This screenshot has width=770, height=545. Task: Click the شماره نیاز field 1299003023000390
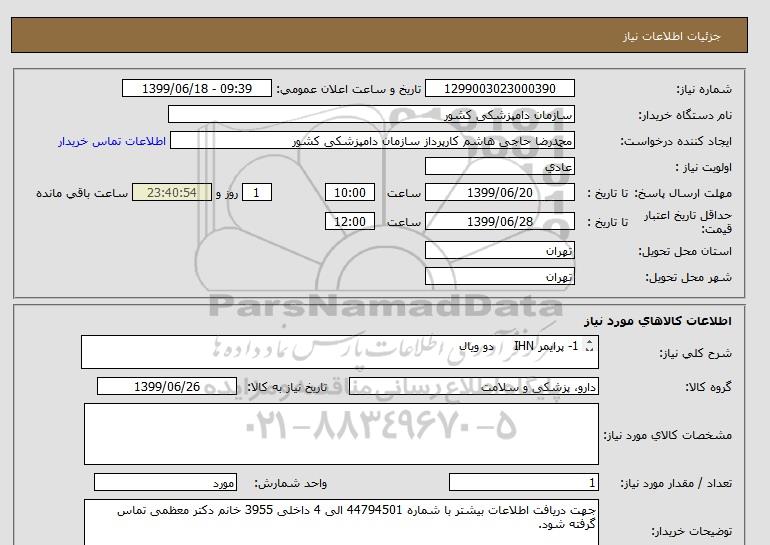coord(499,88)
